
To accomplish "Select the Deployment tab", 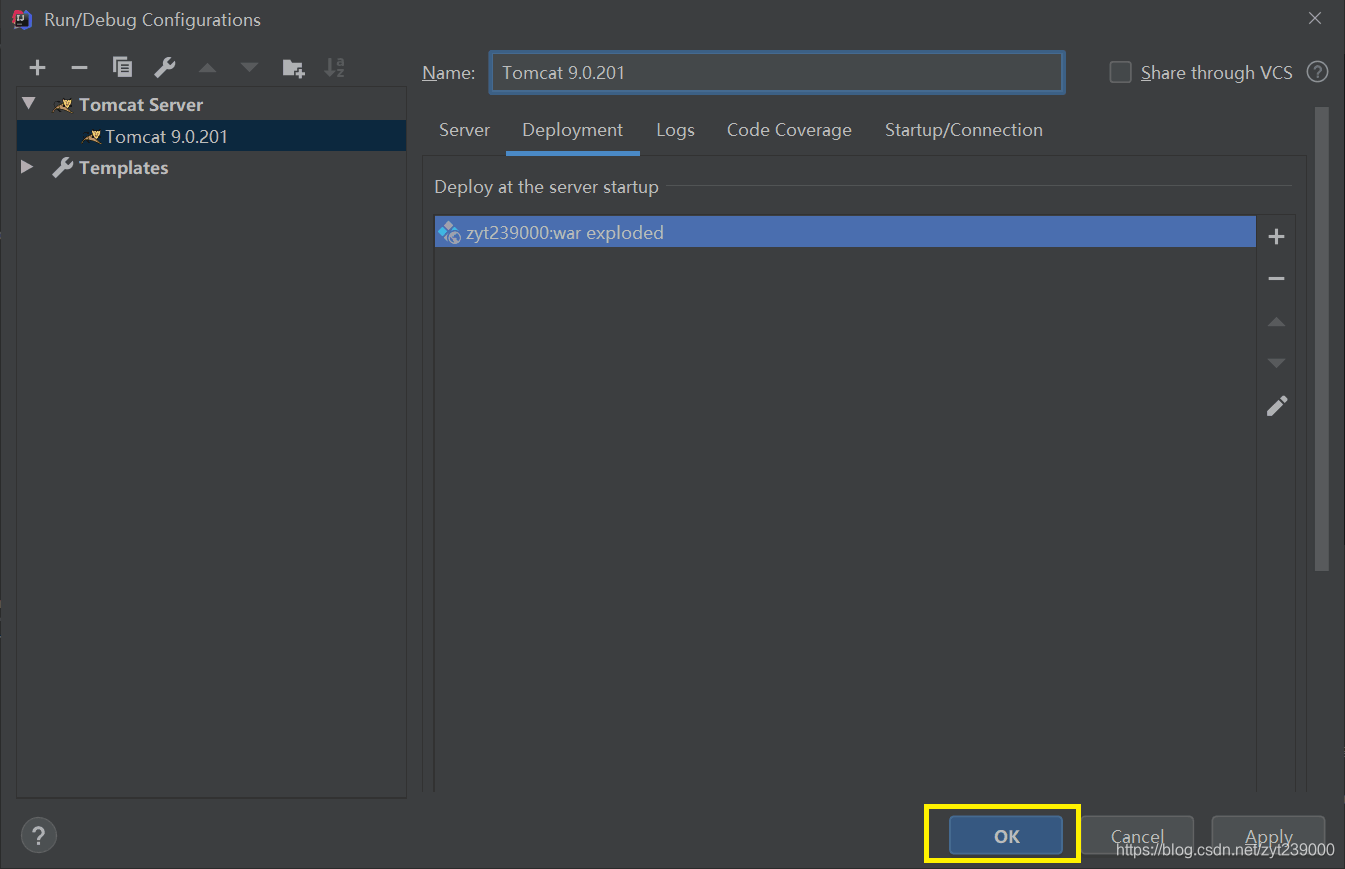I will [x=572, y=130].
